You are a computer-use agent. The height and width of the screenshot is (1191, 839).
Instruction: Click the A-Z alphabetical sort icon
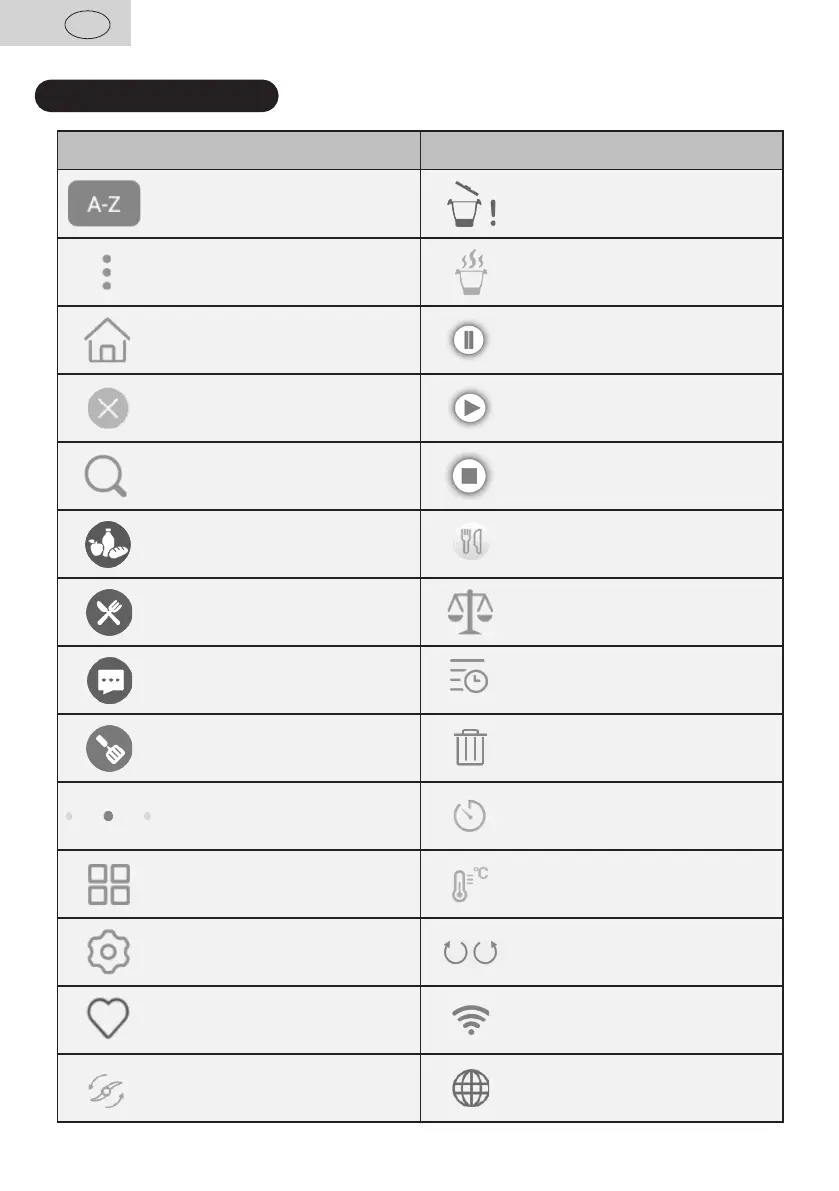tap(104, 204)
